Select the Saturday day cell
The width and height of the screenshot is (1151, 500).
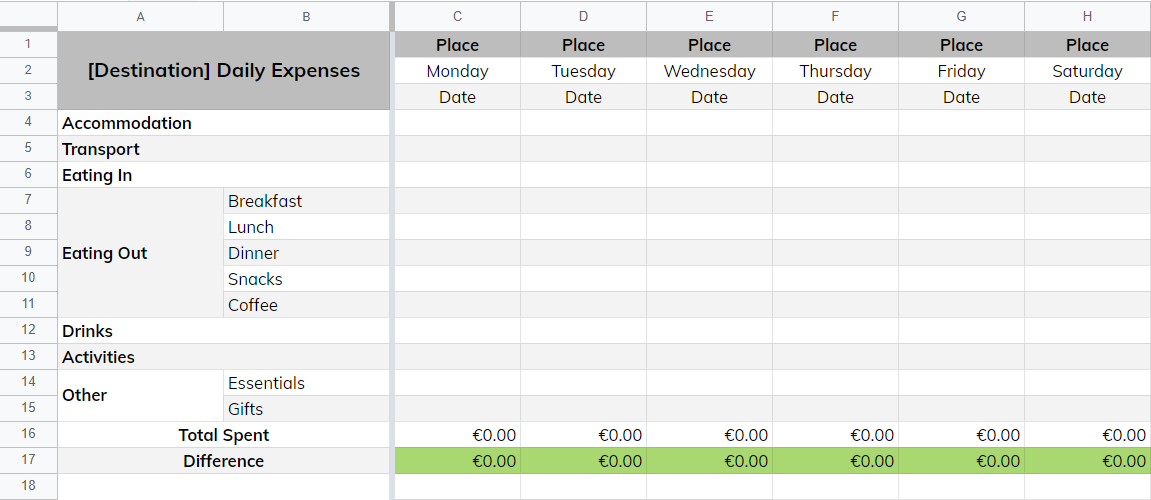(1087, 71)
